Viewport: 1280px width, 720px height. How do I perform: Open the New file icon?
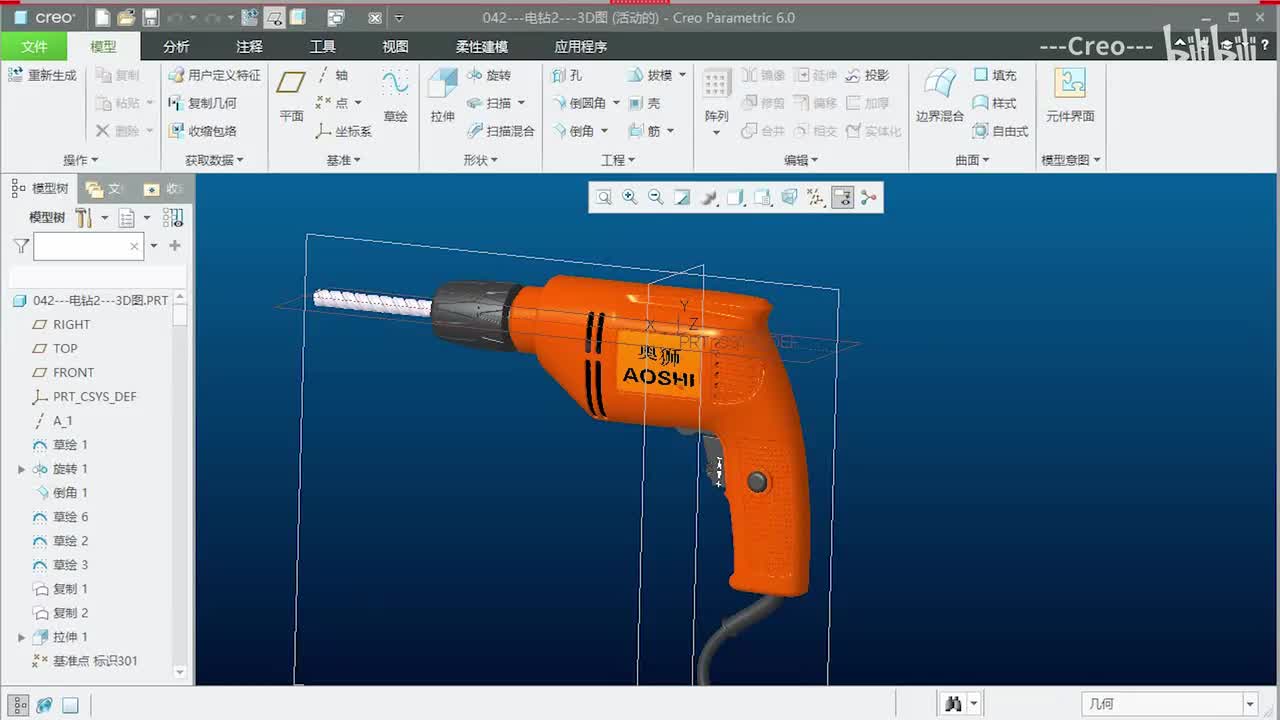tap(102, 18)
